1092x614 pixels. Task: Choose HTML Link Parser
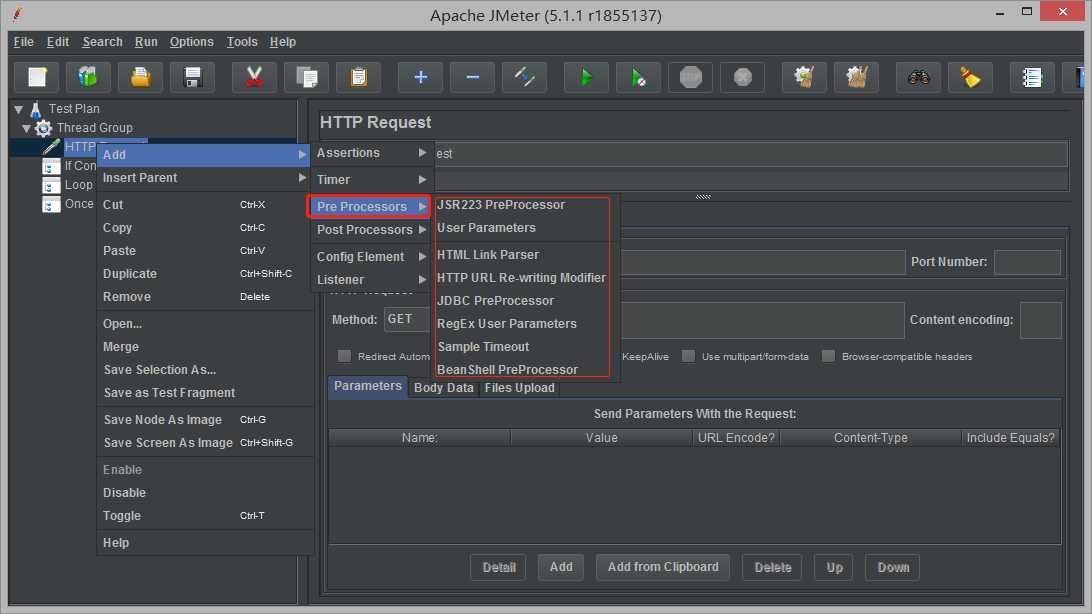(x=488, y=255)
